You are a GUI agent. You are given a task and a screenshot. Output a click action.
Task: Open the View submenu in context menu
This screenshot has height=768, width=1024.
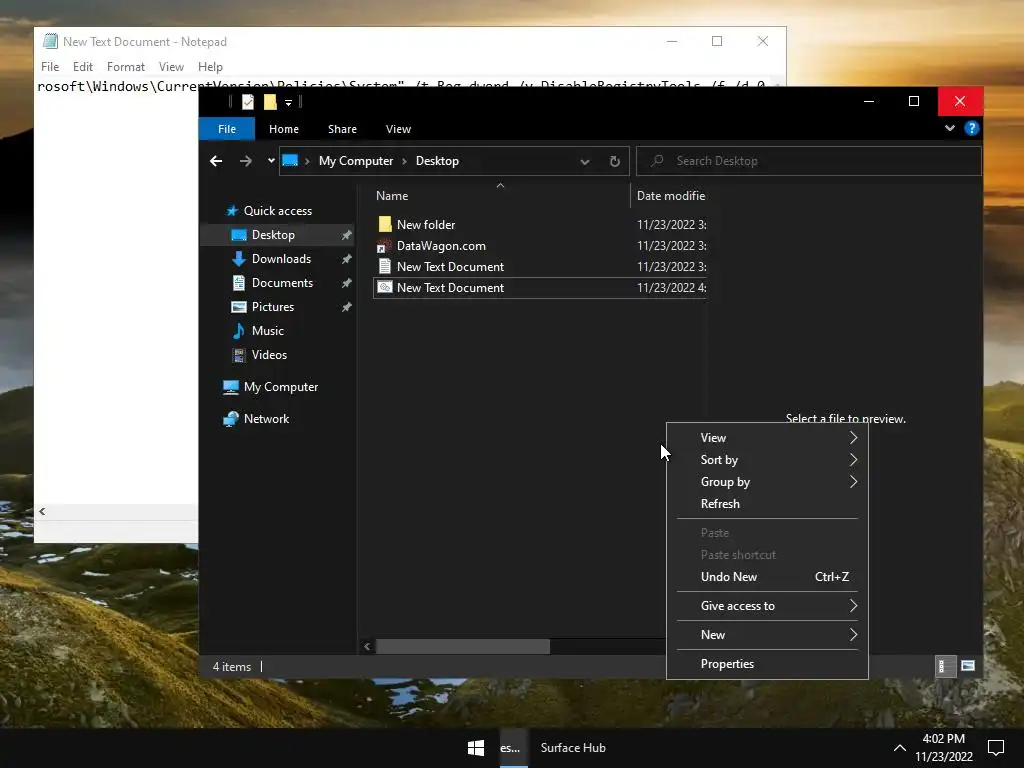767,438
